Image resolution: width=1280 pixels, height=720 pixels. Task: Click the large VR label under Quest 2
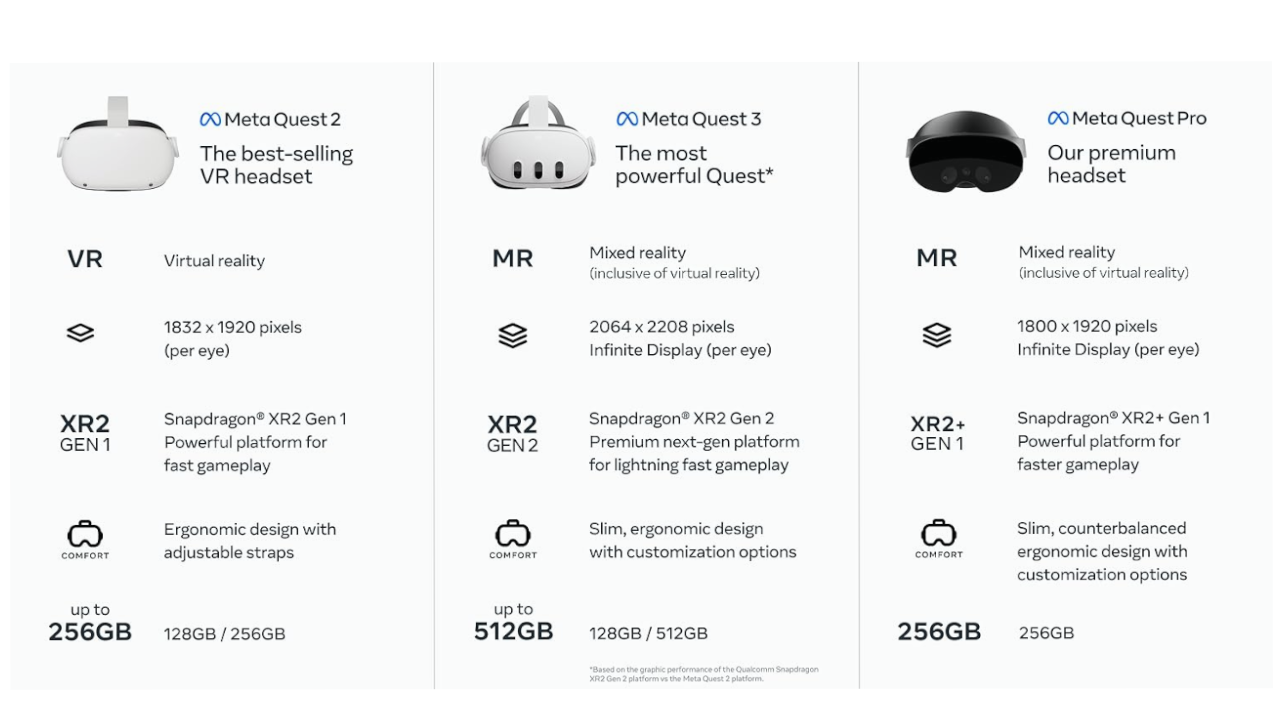[85, 260]
